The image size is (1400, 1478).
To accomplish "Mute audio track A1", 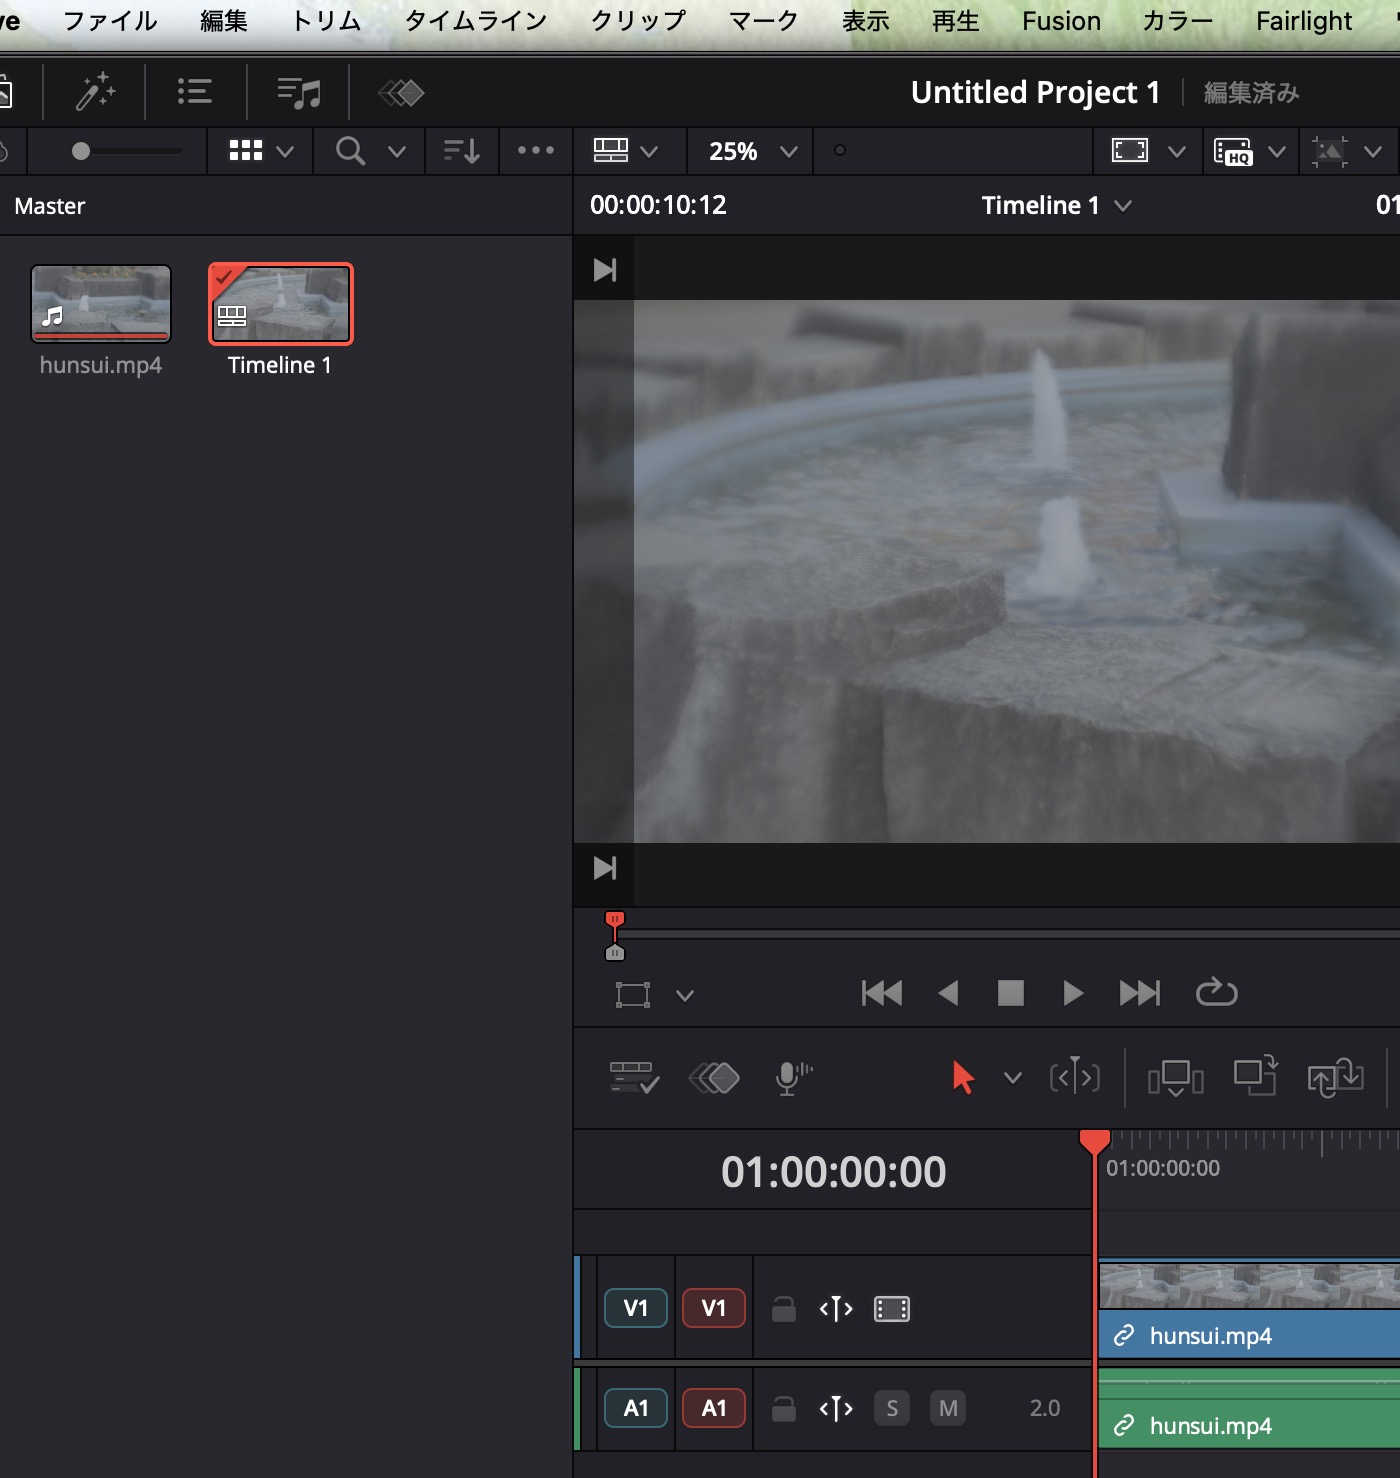I will tap(947, 1409).
